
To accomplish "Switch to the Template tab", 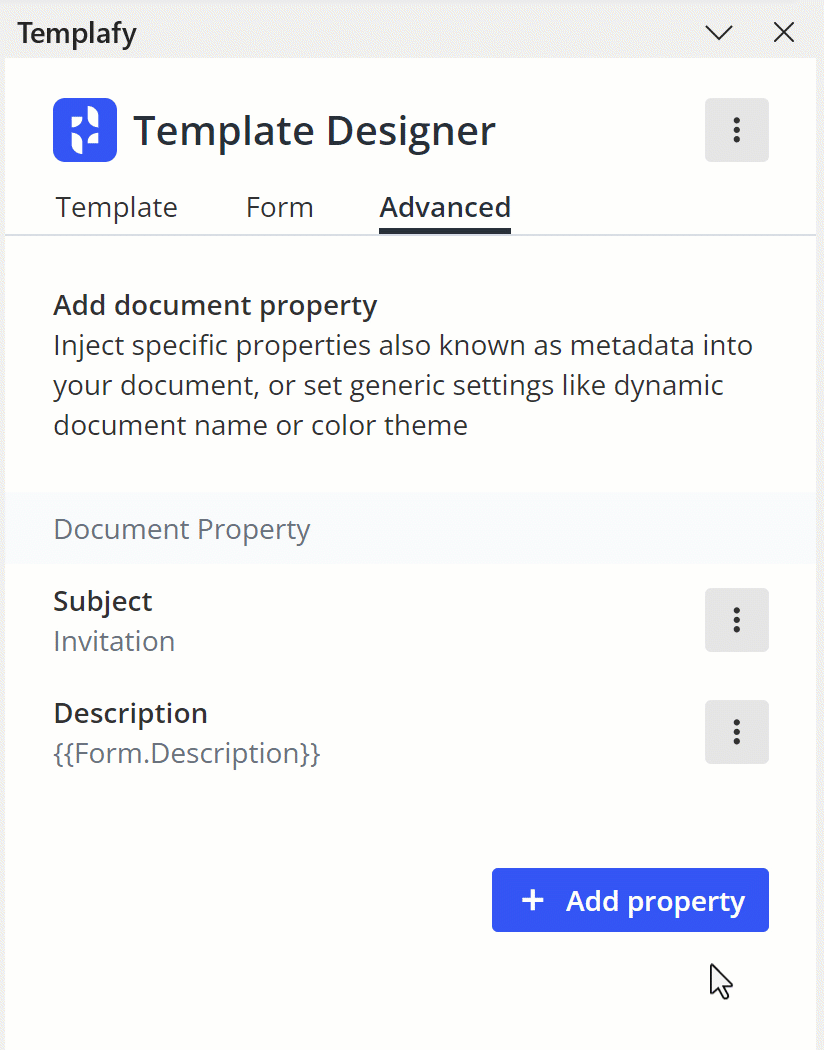I will pyautogui.click(x=116, y=208).
